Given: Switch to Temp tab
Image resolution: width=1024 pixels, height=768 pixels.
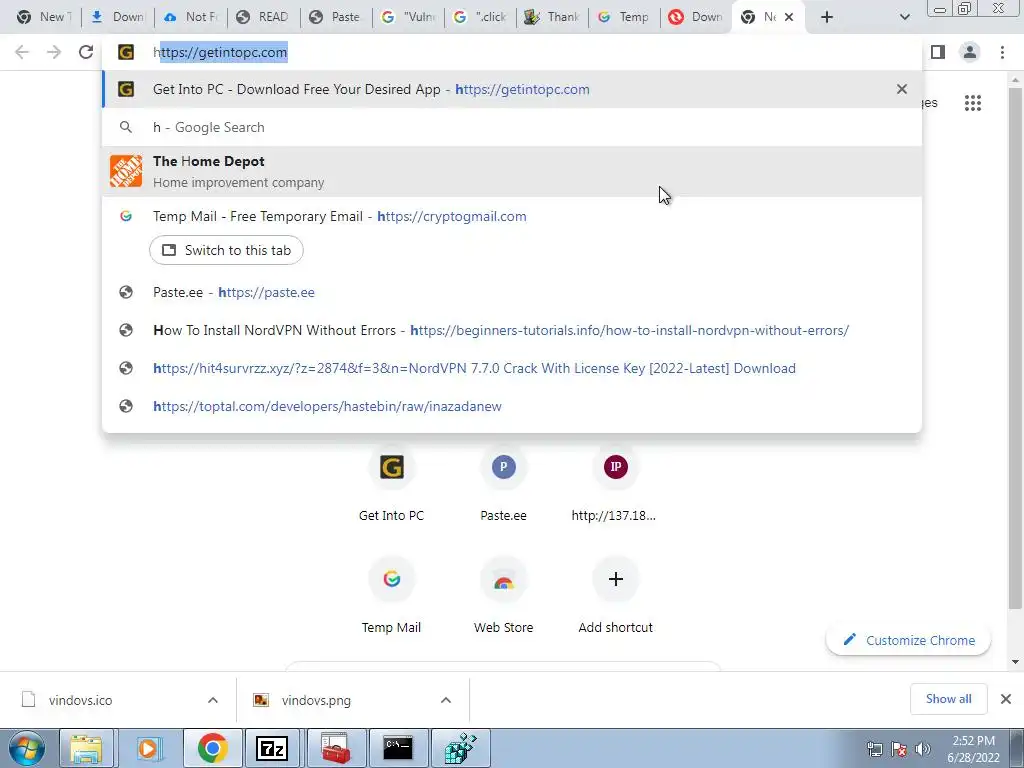Looking at the screenshot, I should pyautogui.click(x=624, y=17).
